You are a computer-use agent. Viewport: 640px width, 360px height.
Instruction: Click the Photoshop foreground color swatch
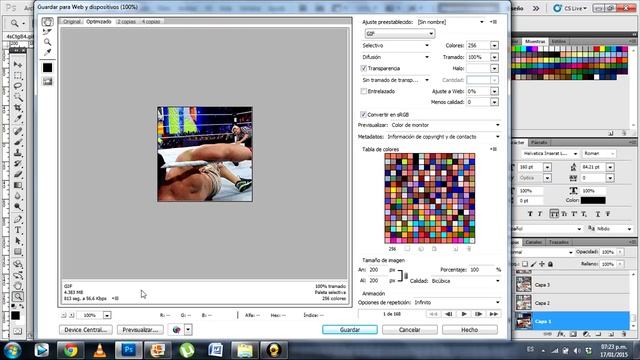(x=16, y=316)
